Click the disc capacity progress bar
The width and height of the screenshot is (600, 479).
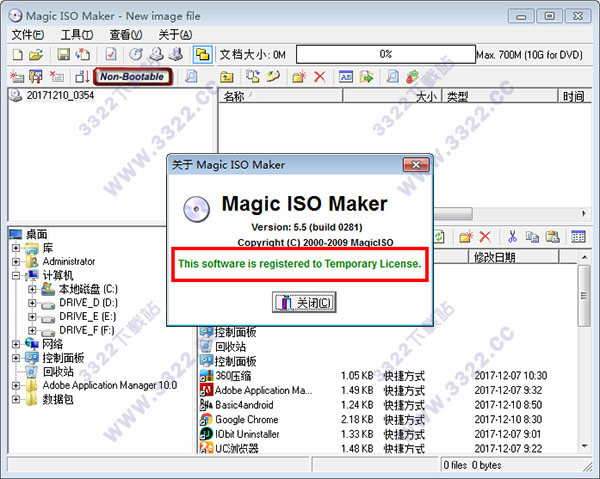tap(385, 54)
